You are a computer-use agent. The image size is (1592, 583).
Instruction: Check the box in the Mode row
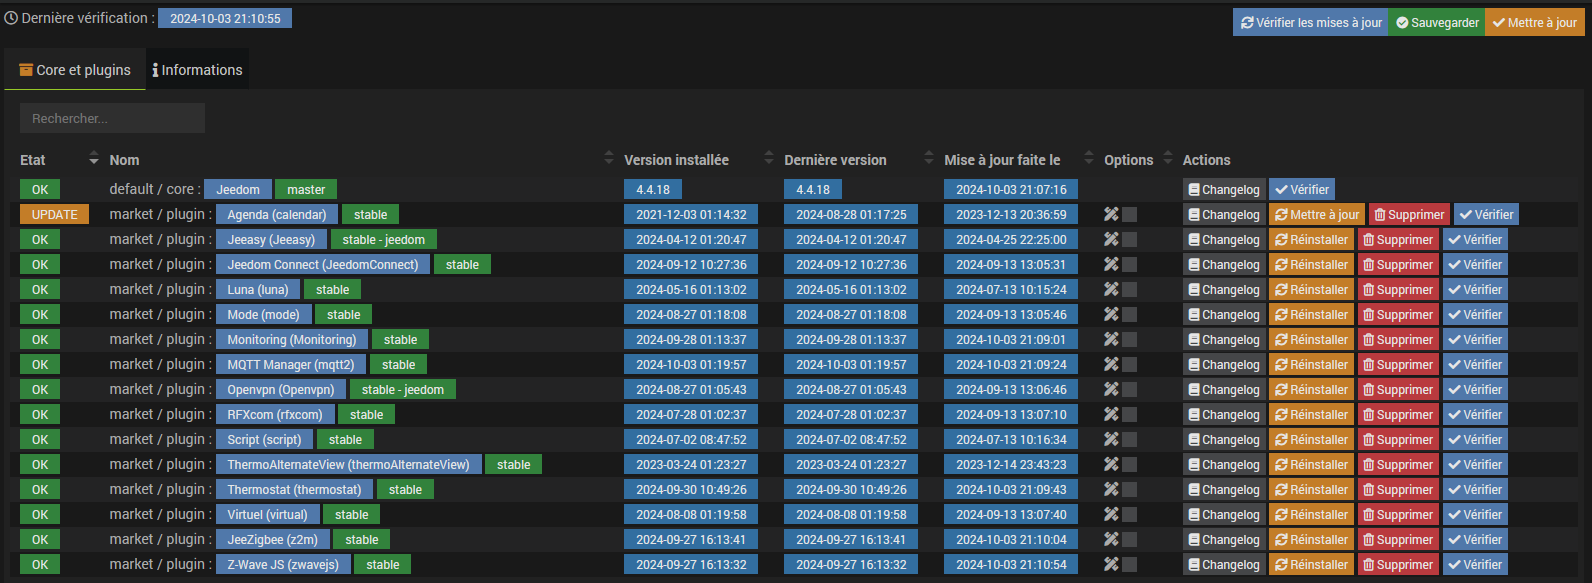point(1129,314)
